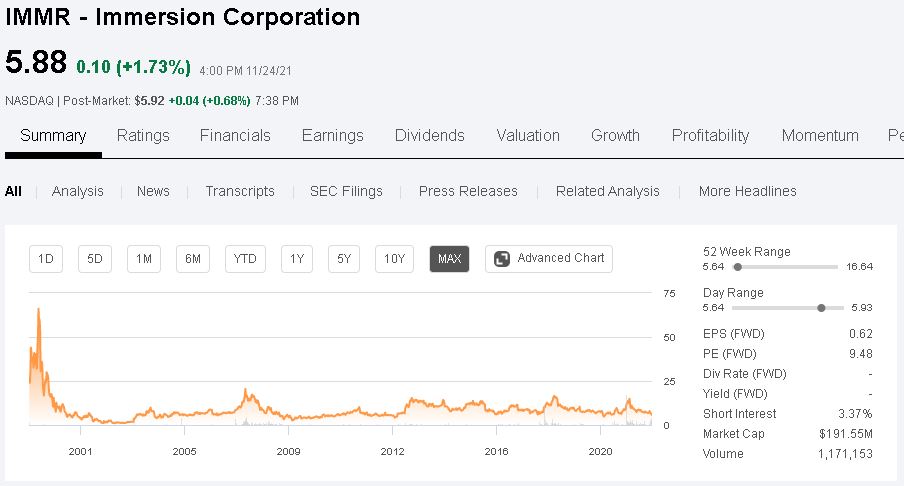Open the Ratings tab
The height and width of the screenshot is (486, 904).
(x=143, y=135)
